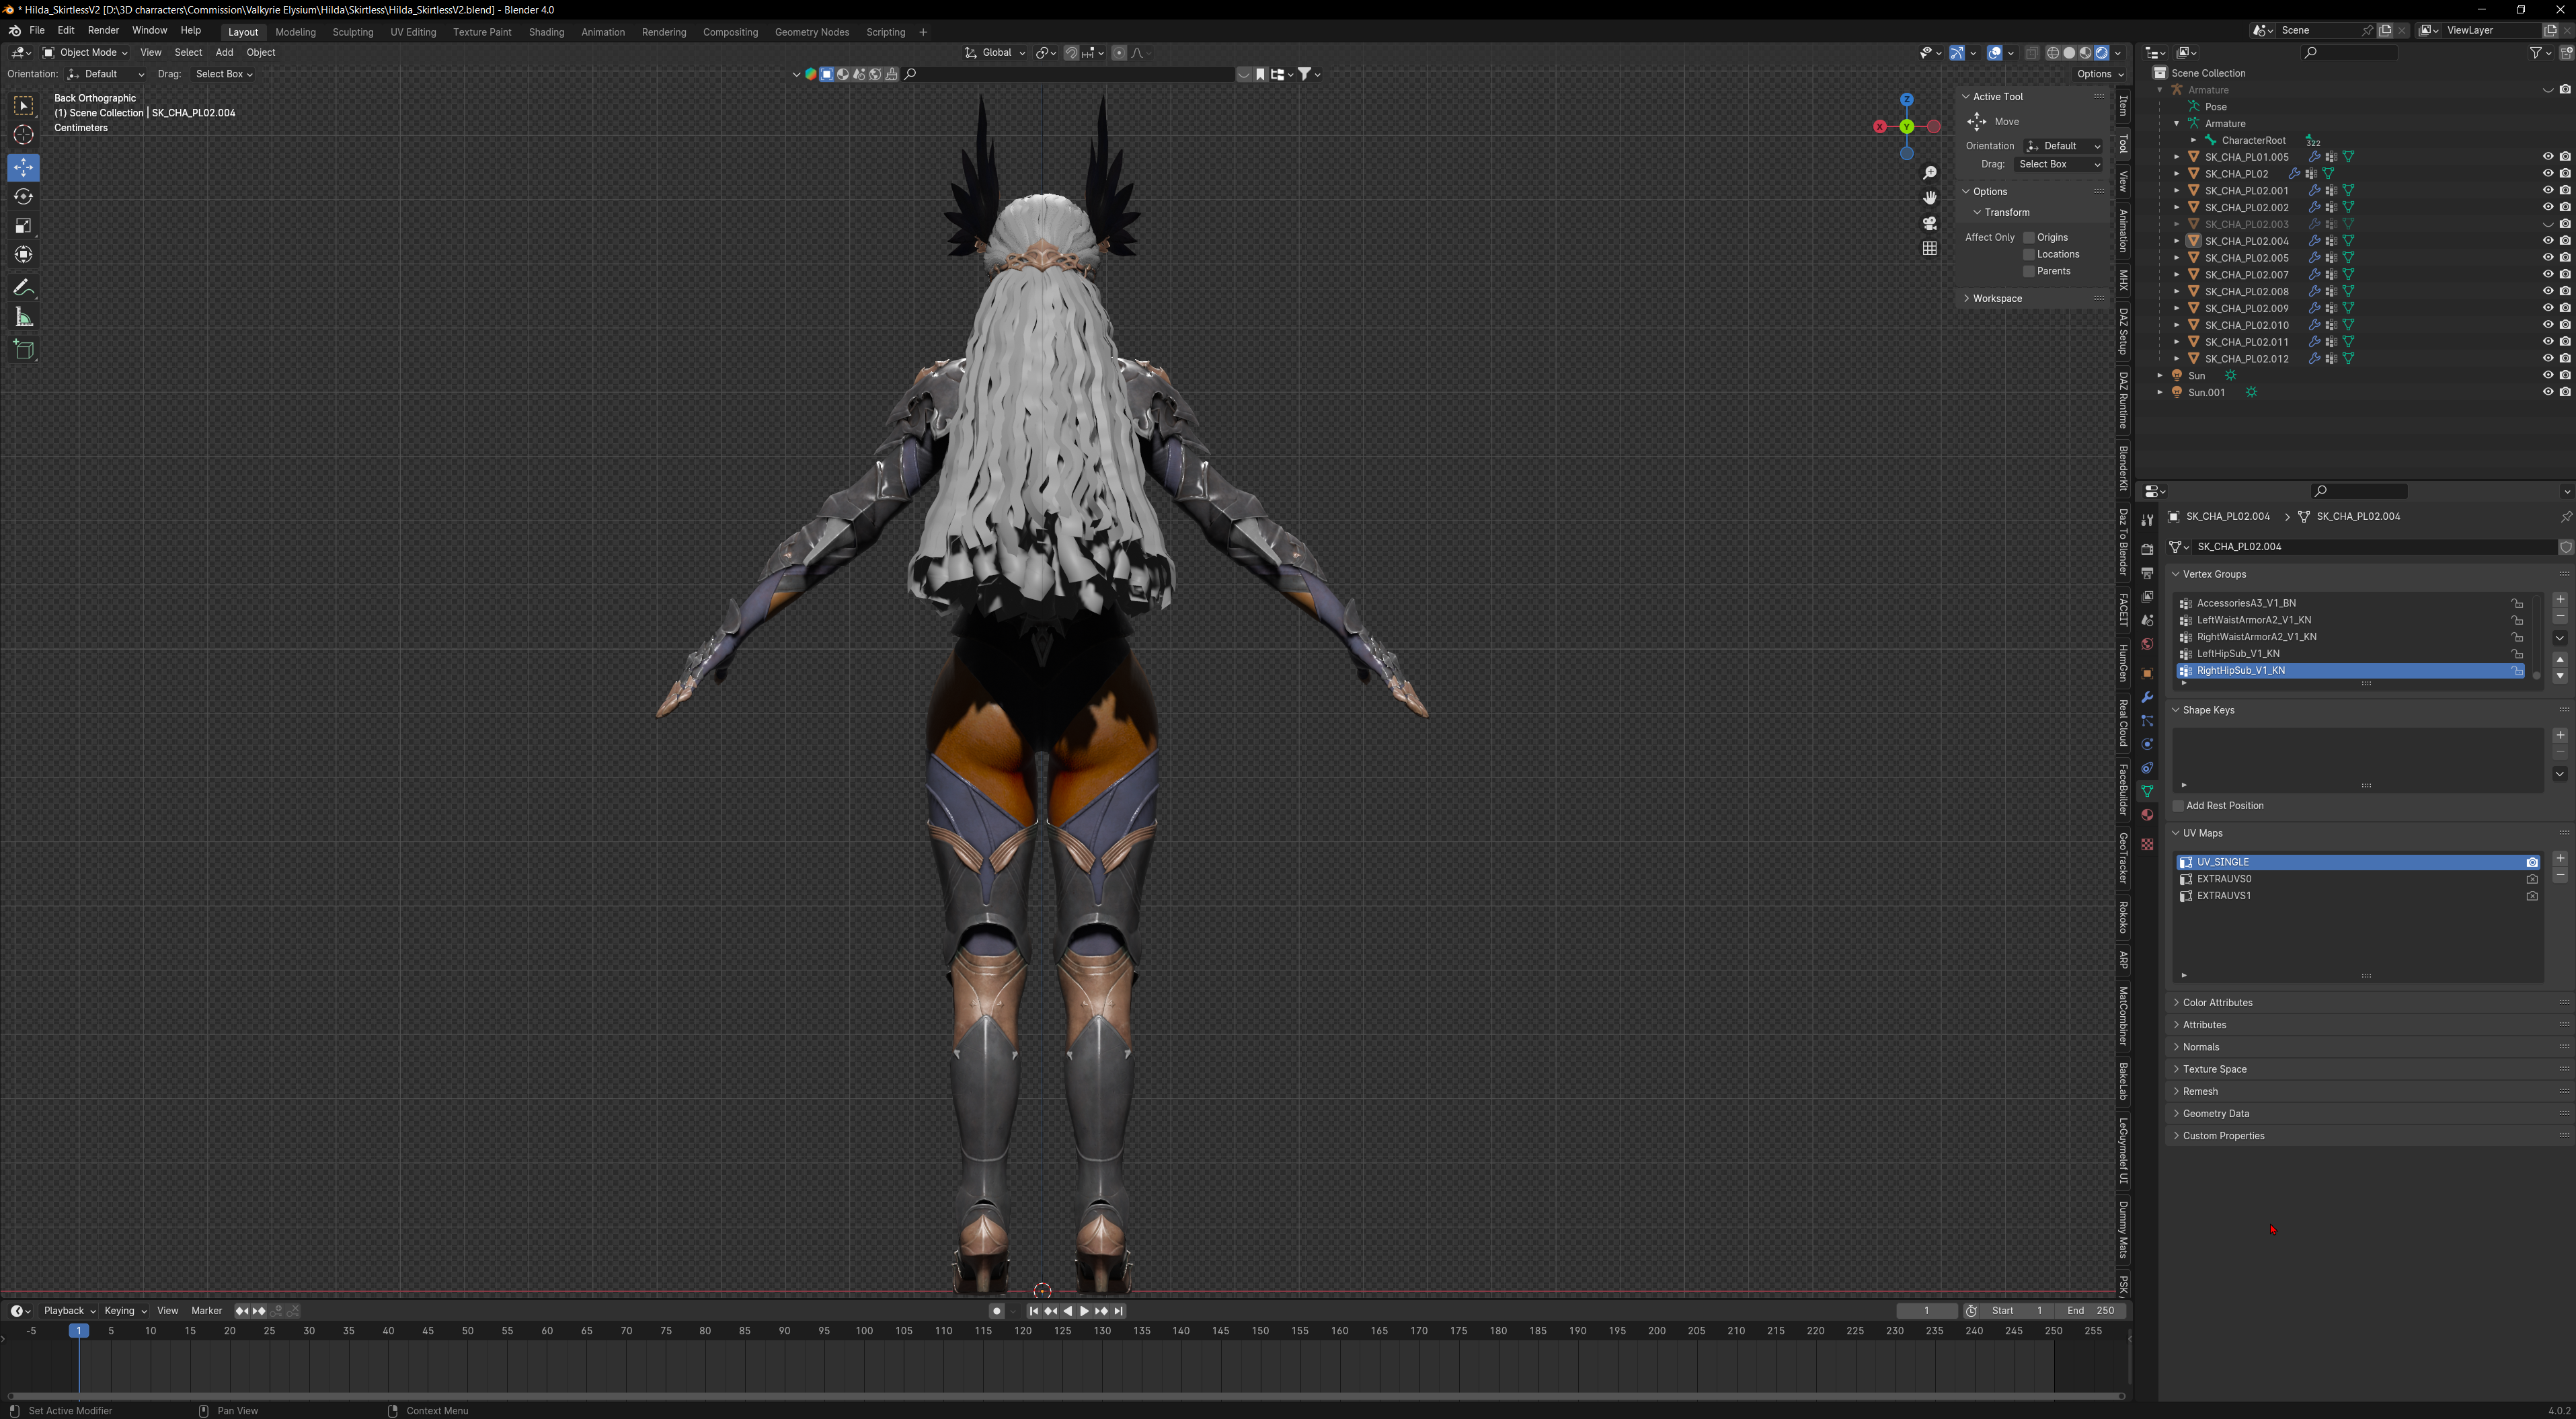Switch viewport to rendered shading
Screen dimensions: 2576x1419
click(x=2102, y=53)
